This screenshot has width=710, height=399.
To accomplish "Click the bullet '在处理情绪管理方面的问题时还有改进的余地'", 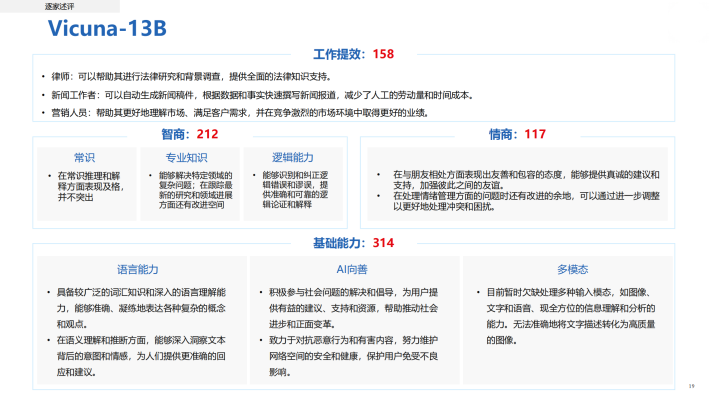I will [x=526, y=202].
